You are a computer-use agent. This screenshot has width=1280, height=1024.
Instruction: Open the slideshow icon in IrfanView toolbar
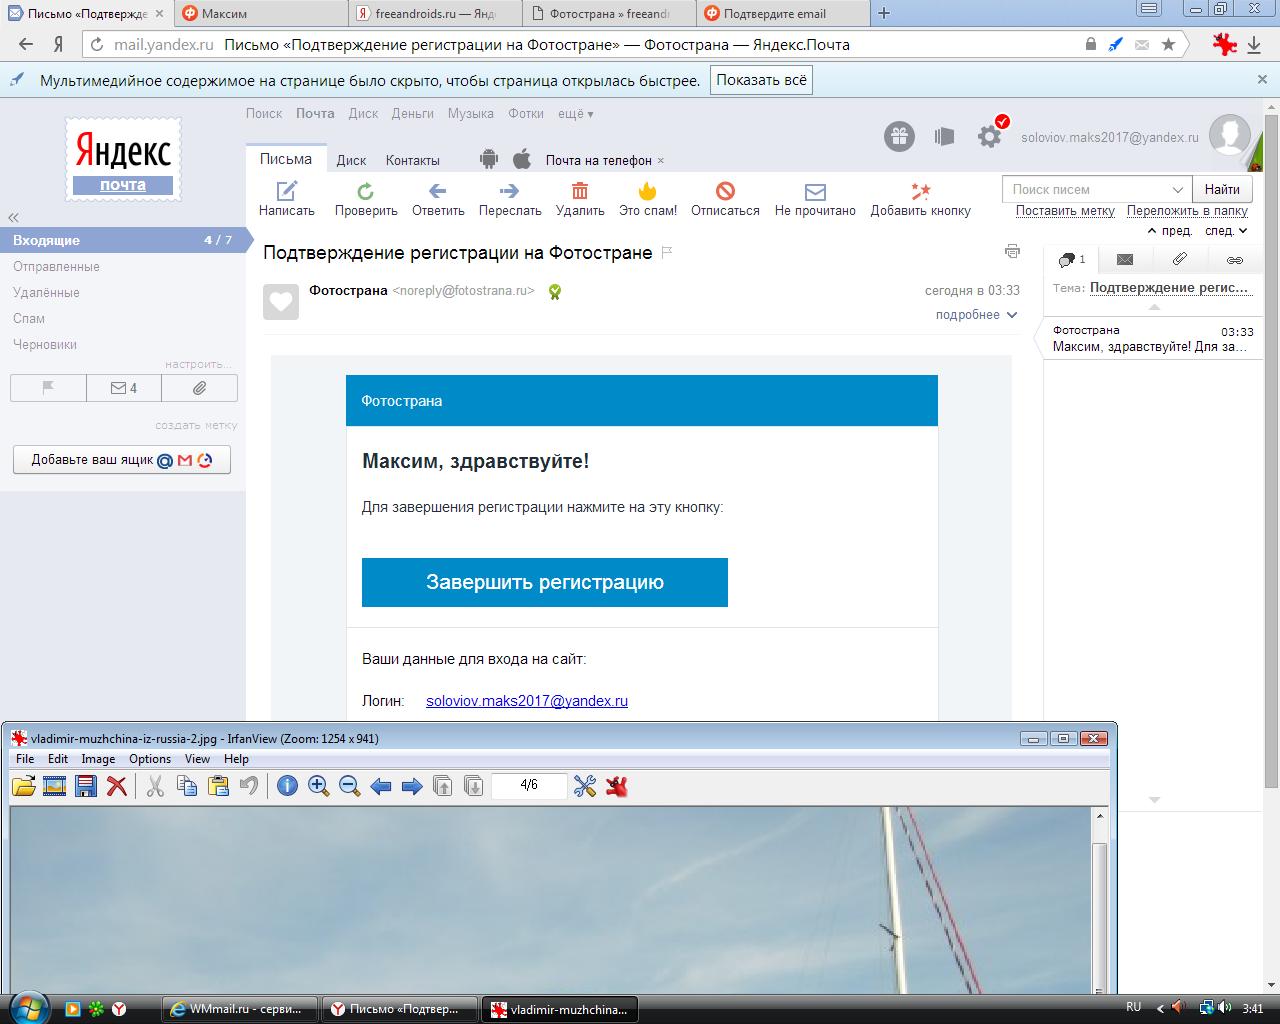54,786
